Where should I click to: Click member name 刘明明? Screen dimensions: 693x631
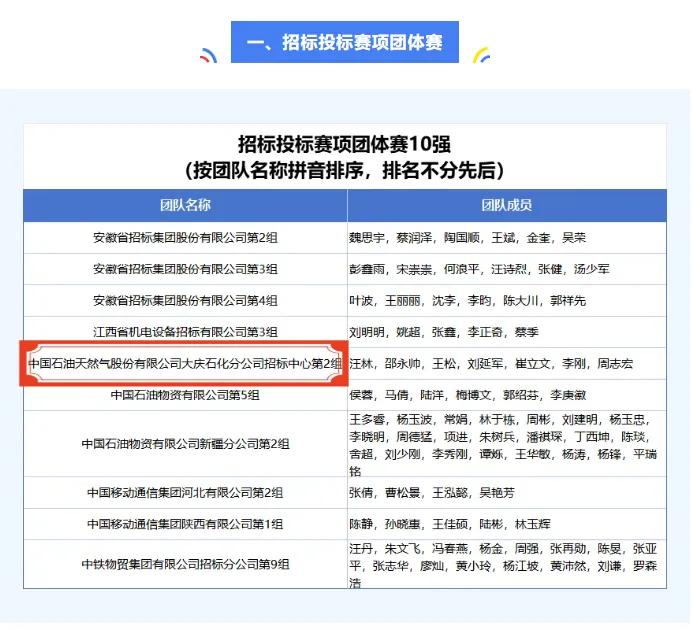pos(367,332)
